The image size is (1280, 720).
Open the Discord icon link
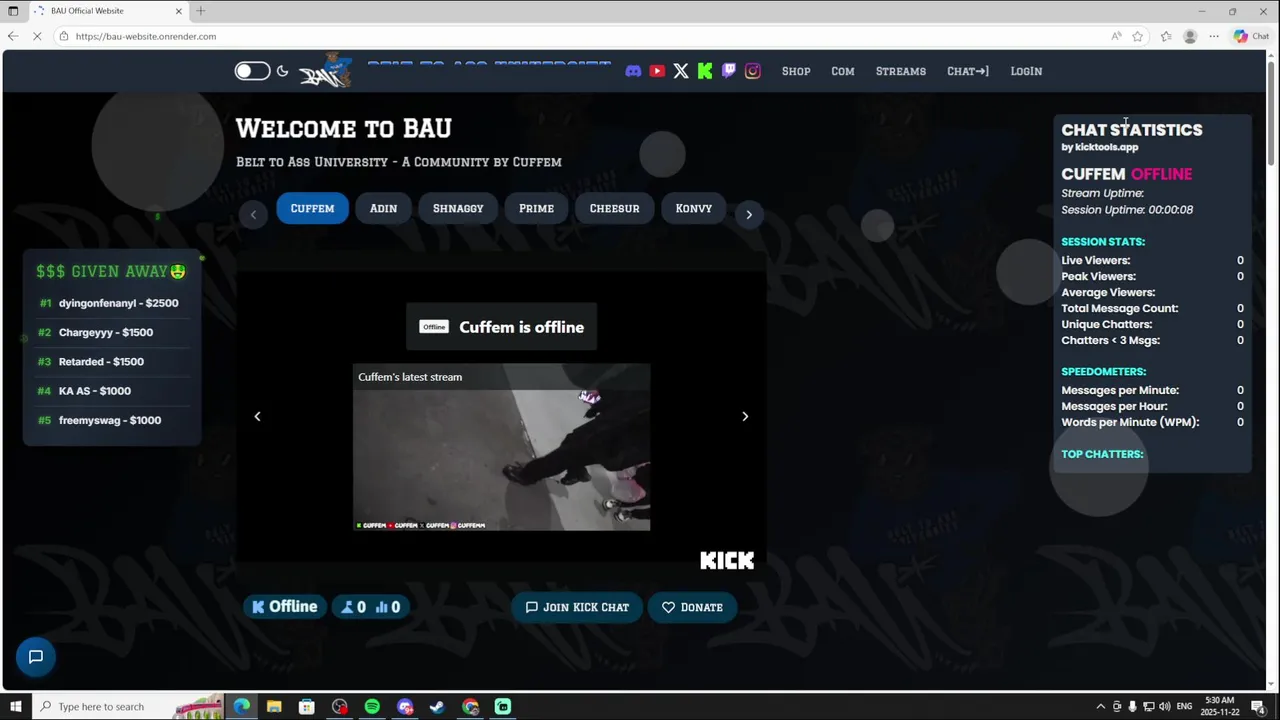point(633,71)
